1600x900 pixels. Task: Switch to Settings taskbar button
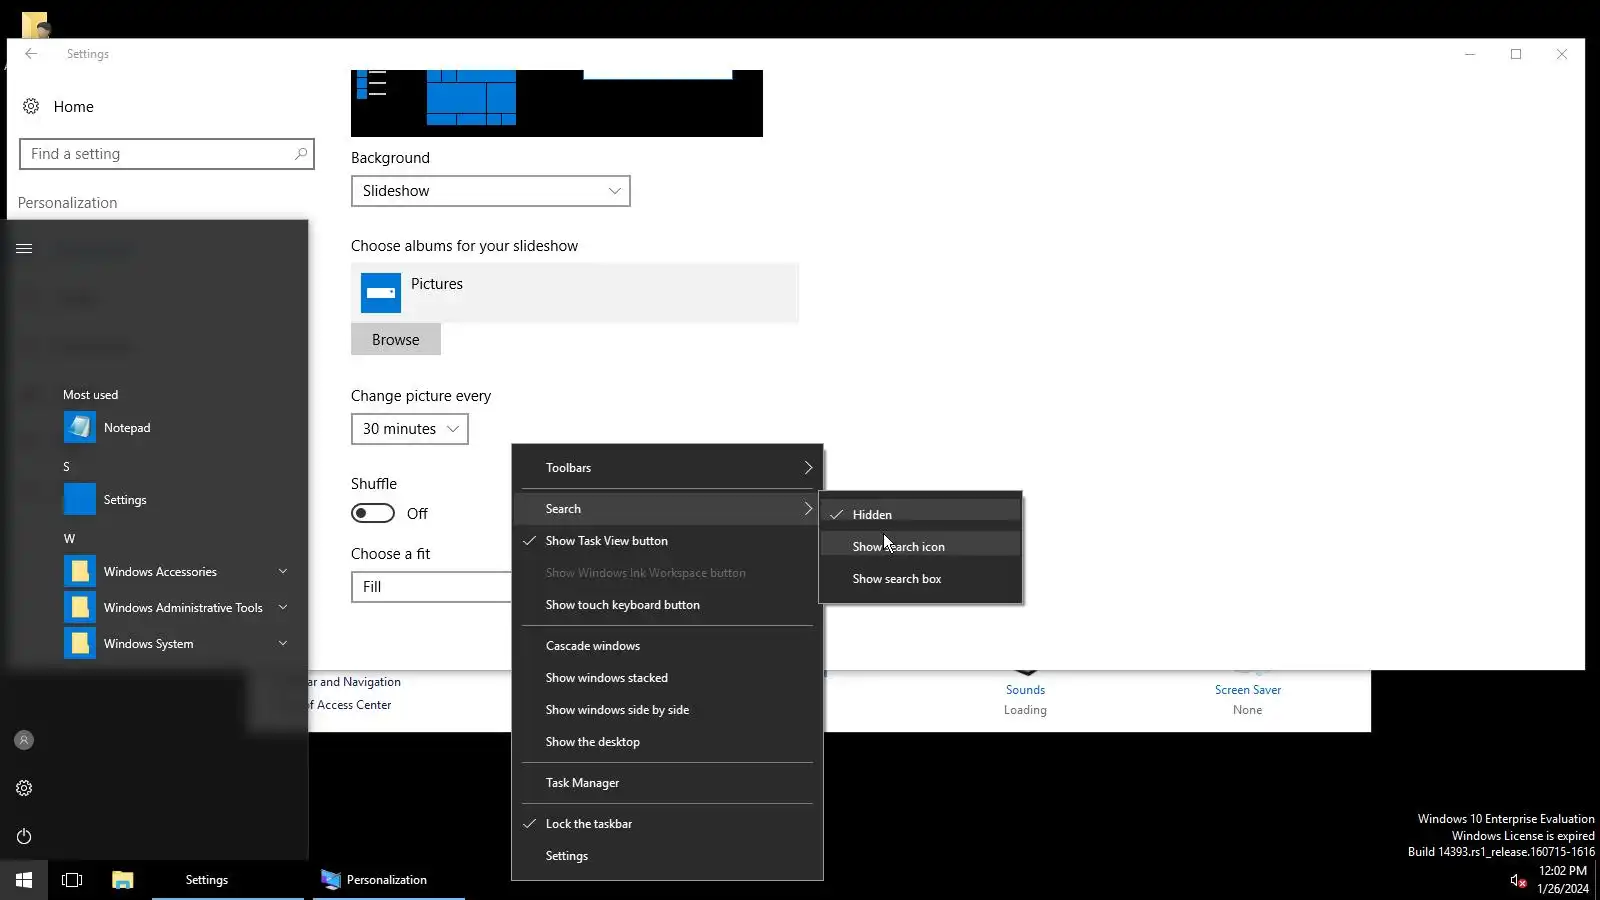point(228,880)
